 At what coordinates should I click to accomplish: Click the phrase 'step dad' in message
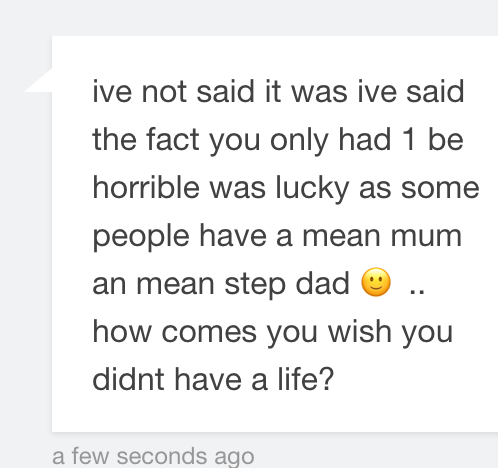pyautogui.click(x=287, y=285)
